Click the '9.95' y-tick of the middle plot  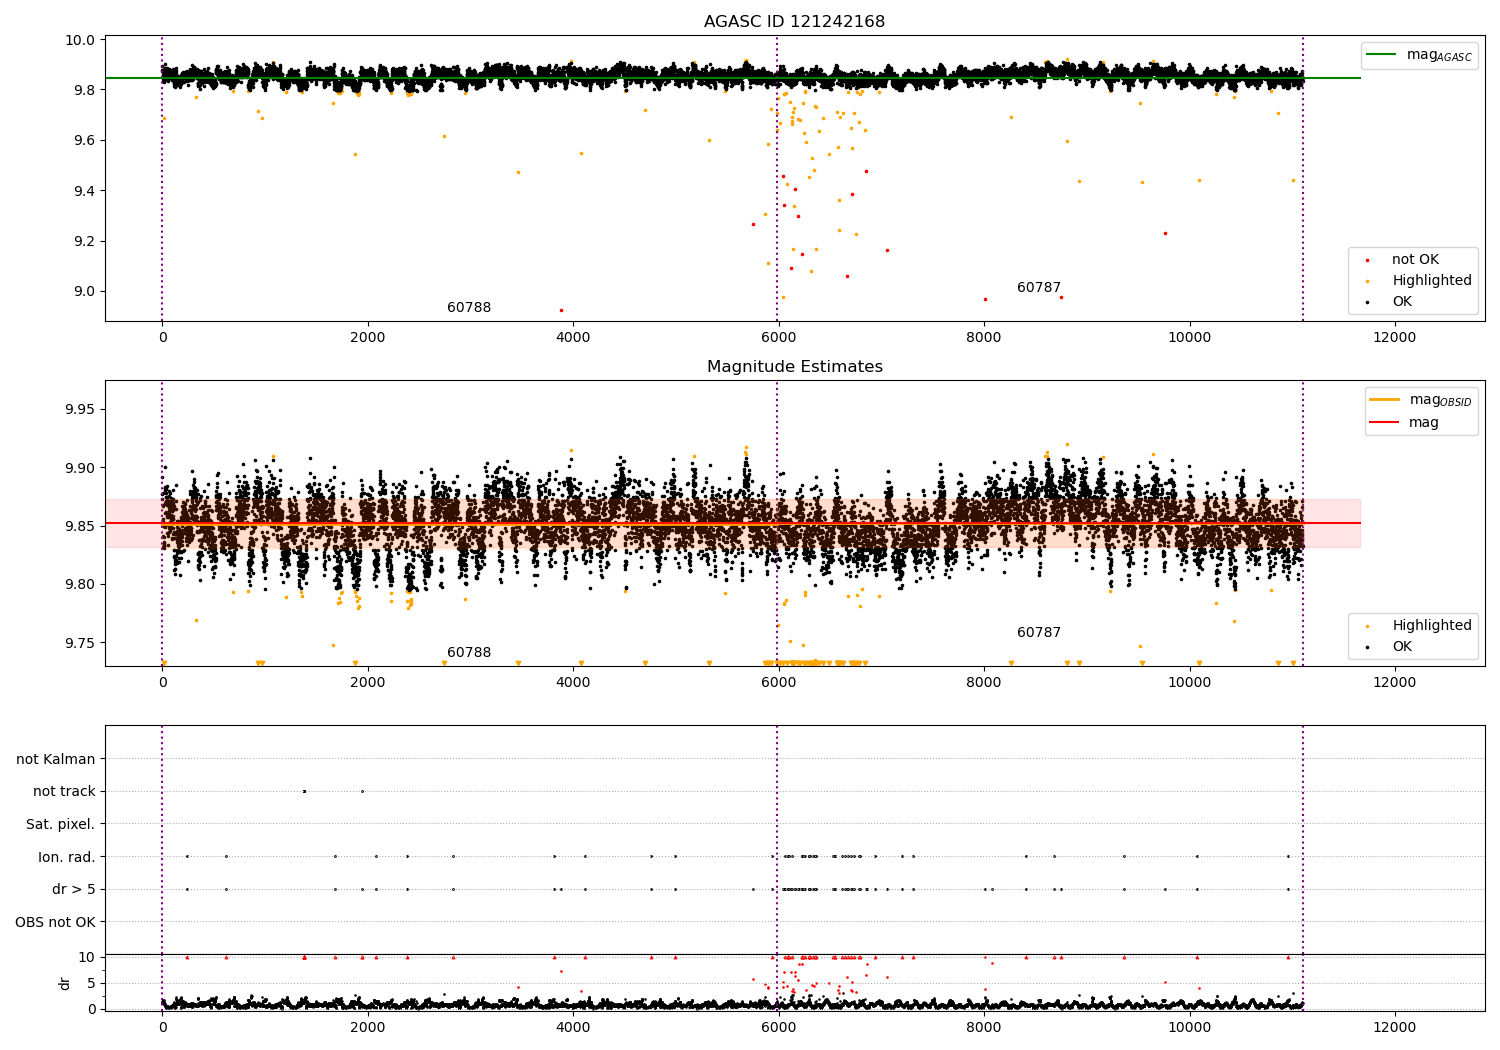click(x=82, y=410)
